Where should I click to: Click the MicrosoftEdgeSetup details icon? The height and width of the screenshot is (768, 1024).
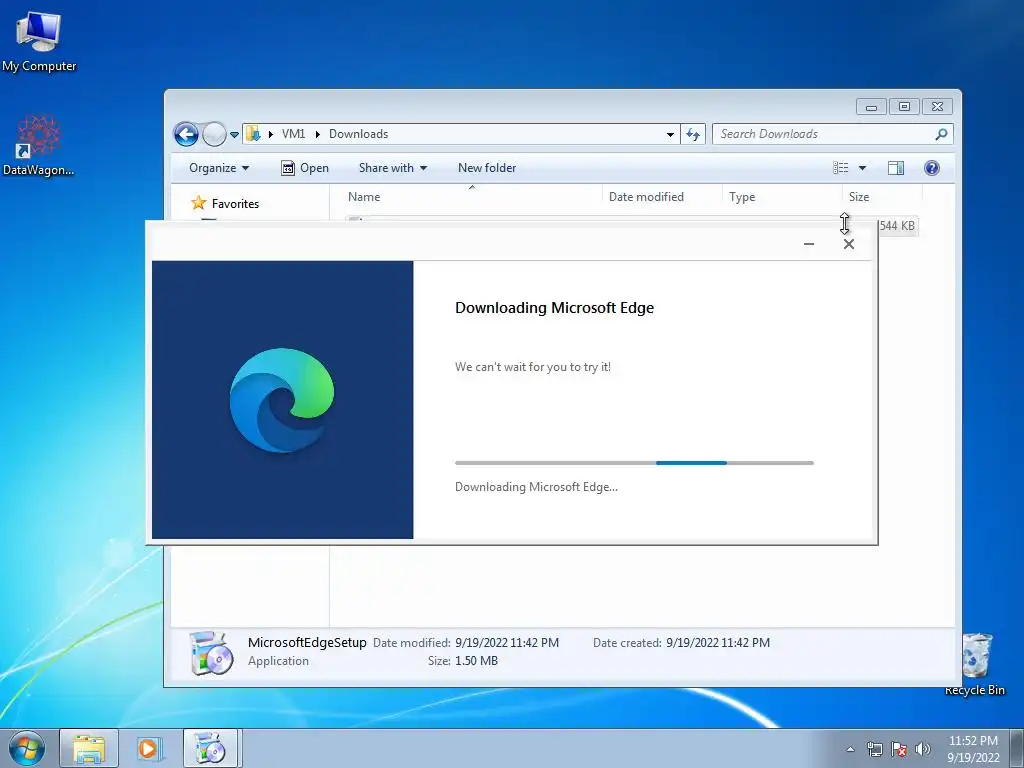point(211,652)
